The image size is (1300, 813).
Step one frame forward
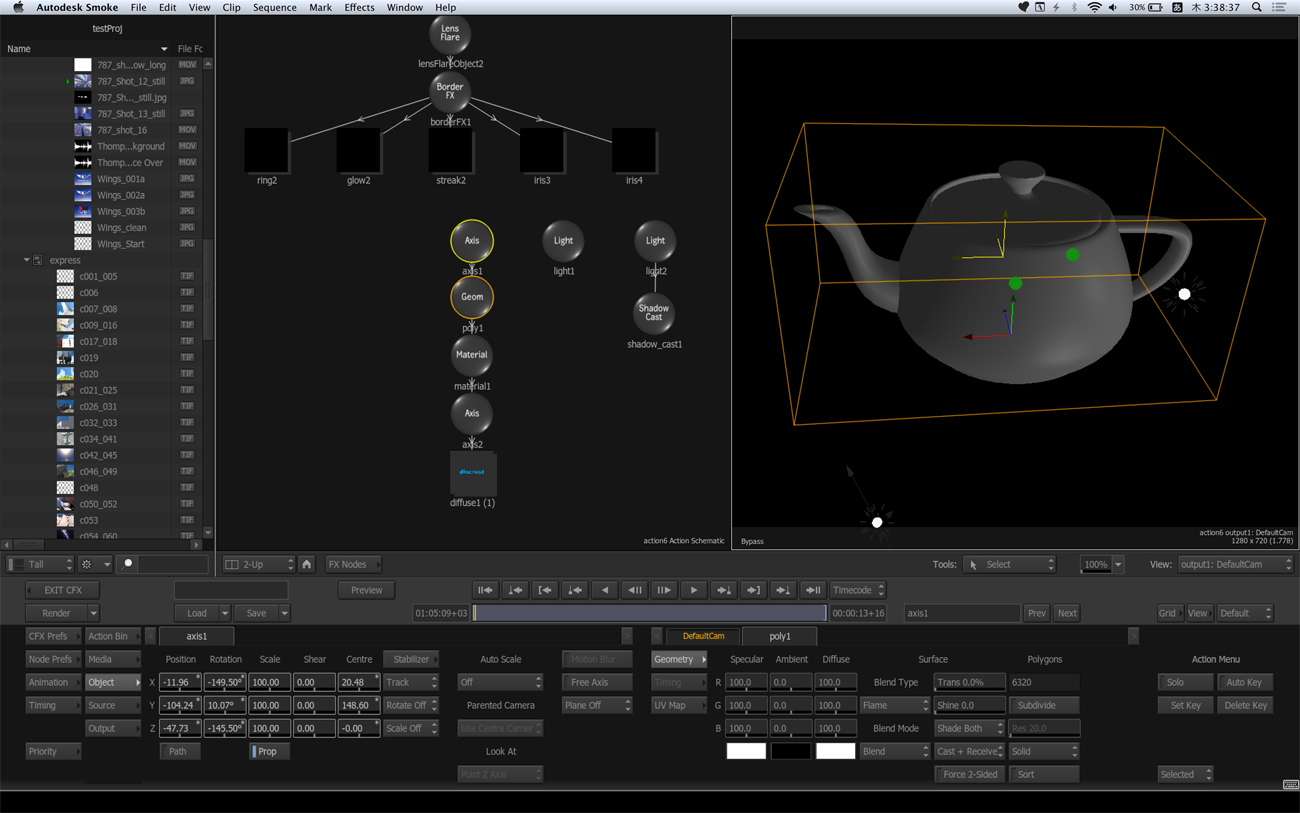(663, 590)
